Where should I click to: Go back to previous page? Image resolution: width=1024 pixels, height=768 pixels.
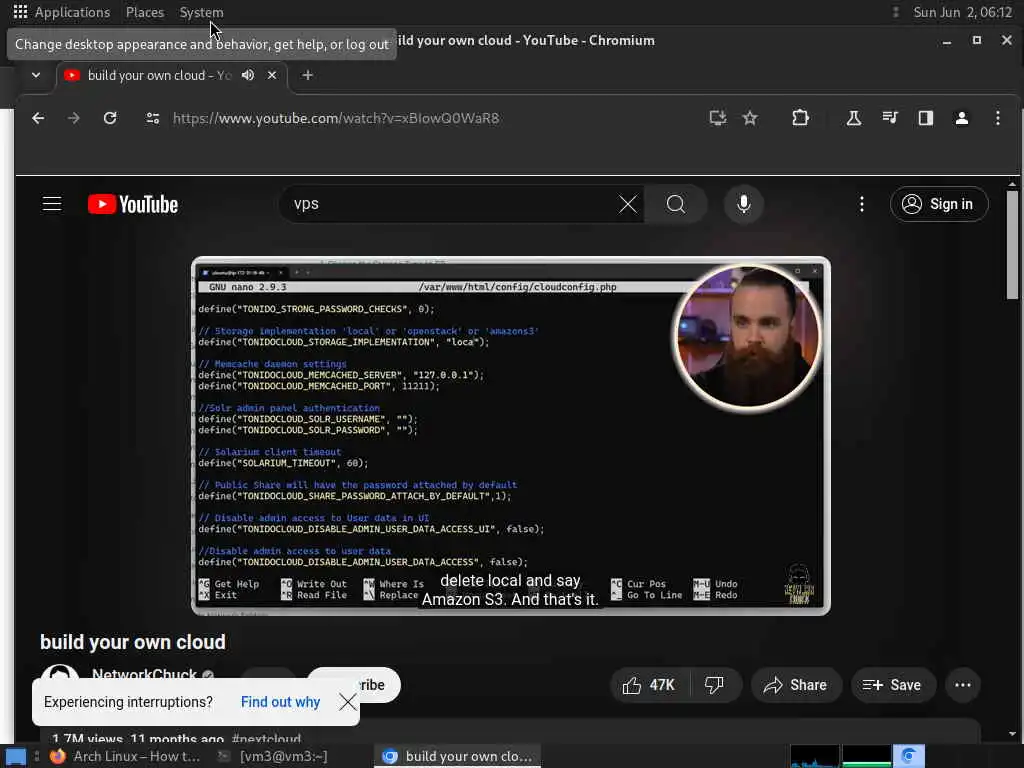(39, 118)
